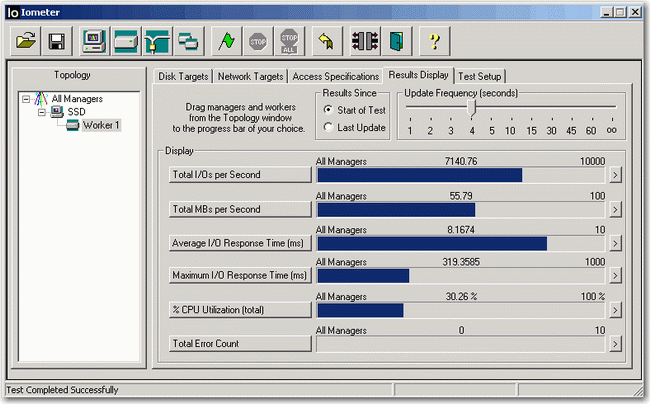
Task: Select the Results Display tab
Action: point(418,75)
